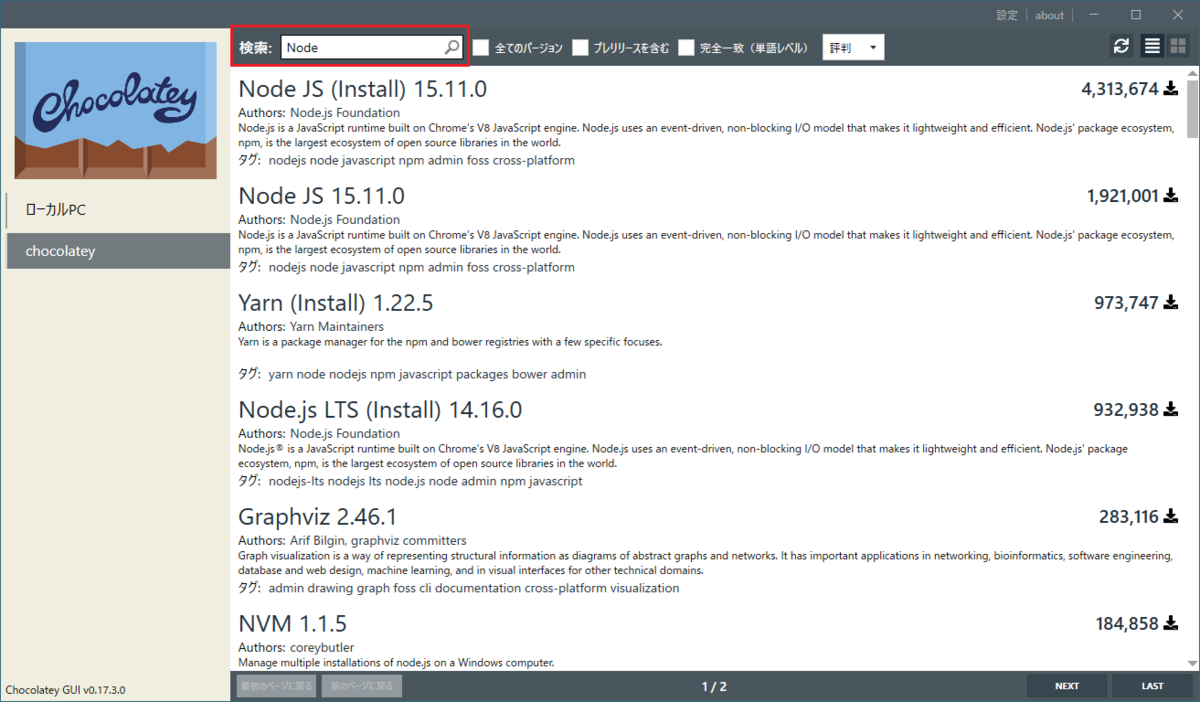Viewport: 1200px width, 702px height.
Task: Click 最初のページに戻る button
Action: pos(277,686)
